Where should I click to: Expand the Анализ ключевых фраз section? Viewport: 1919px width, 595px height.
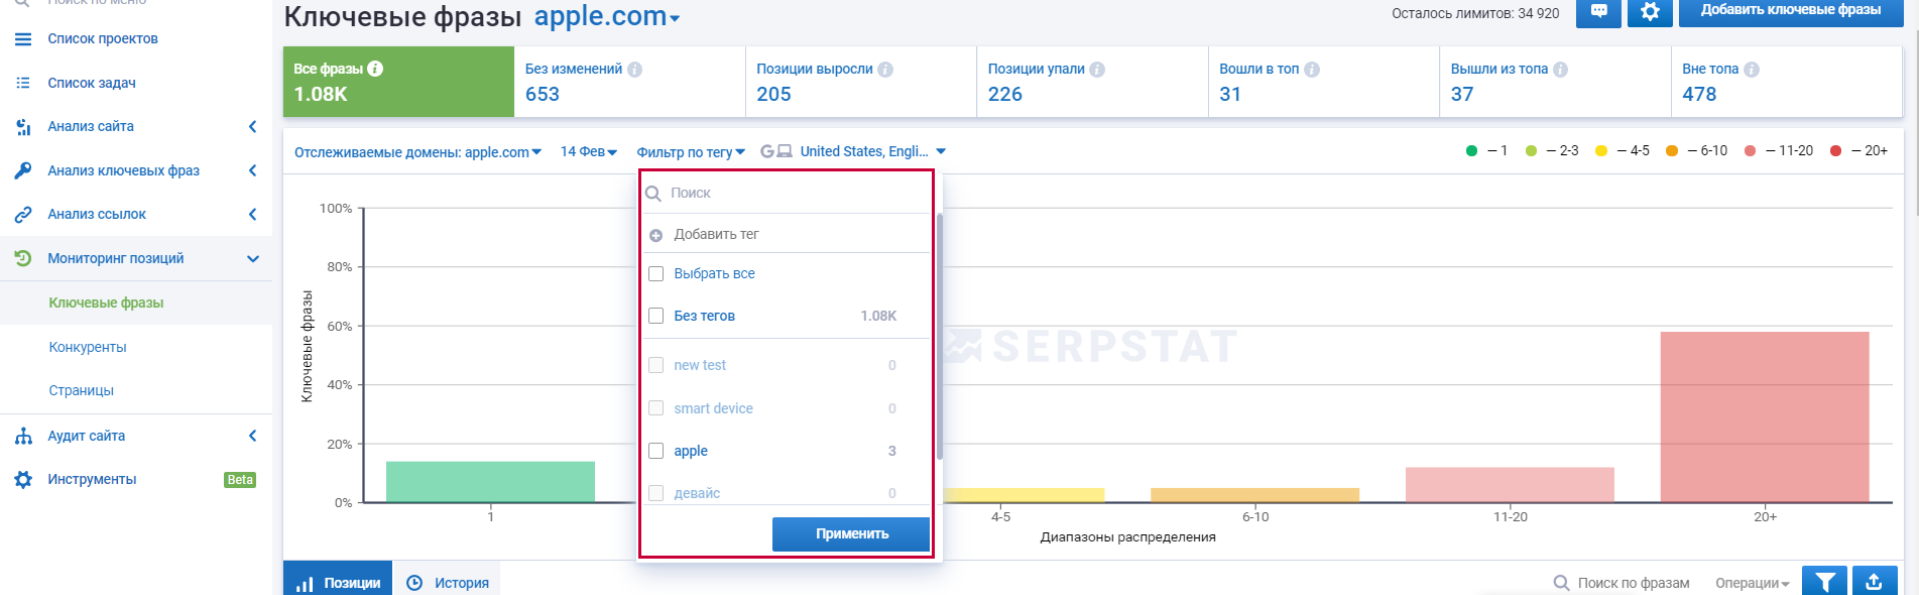[253, 171]
